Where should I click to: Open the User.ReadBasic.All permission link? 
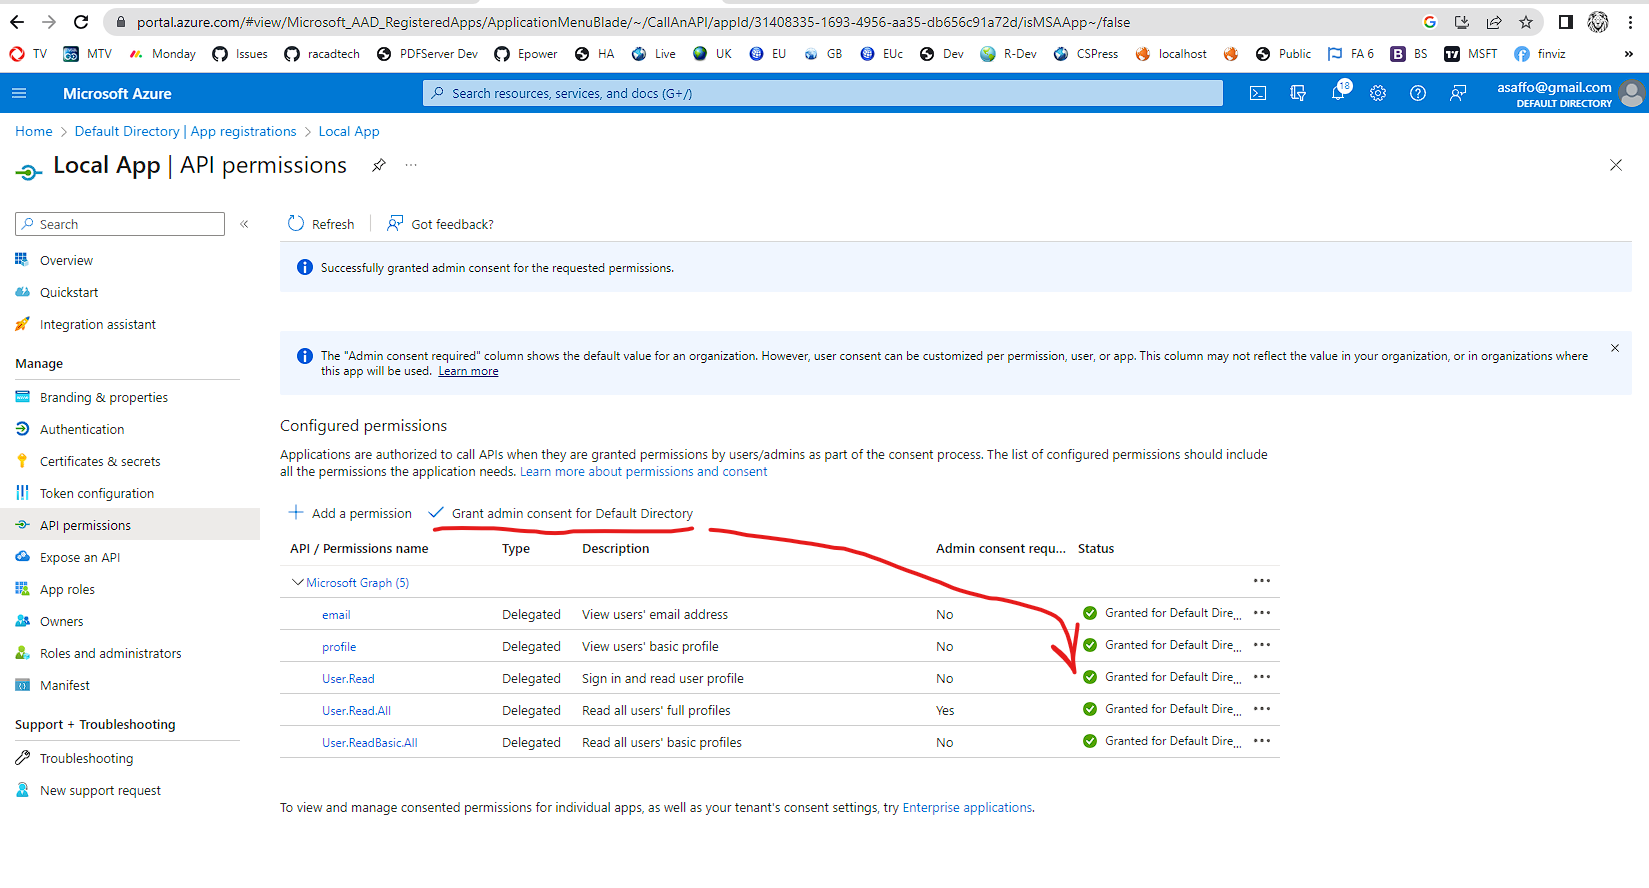(370, 743)
